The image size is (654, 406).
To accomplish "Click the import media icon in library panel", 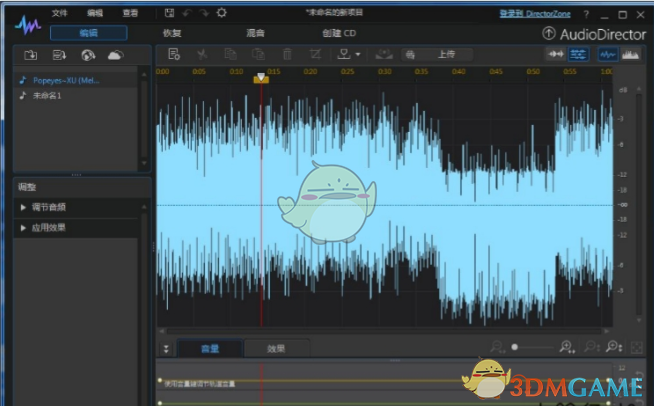I will click(x=30, y=55).
